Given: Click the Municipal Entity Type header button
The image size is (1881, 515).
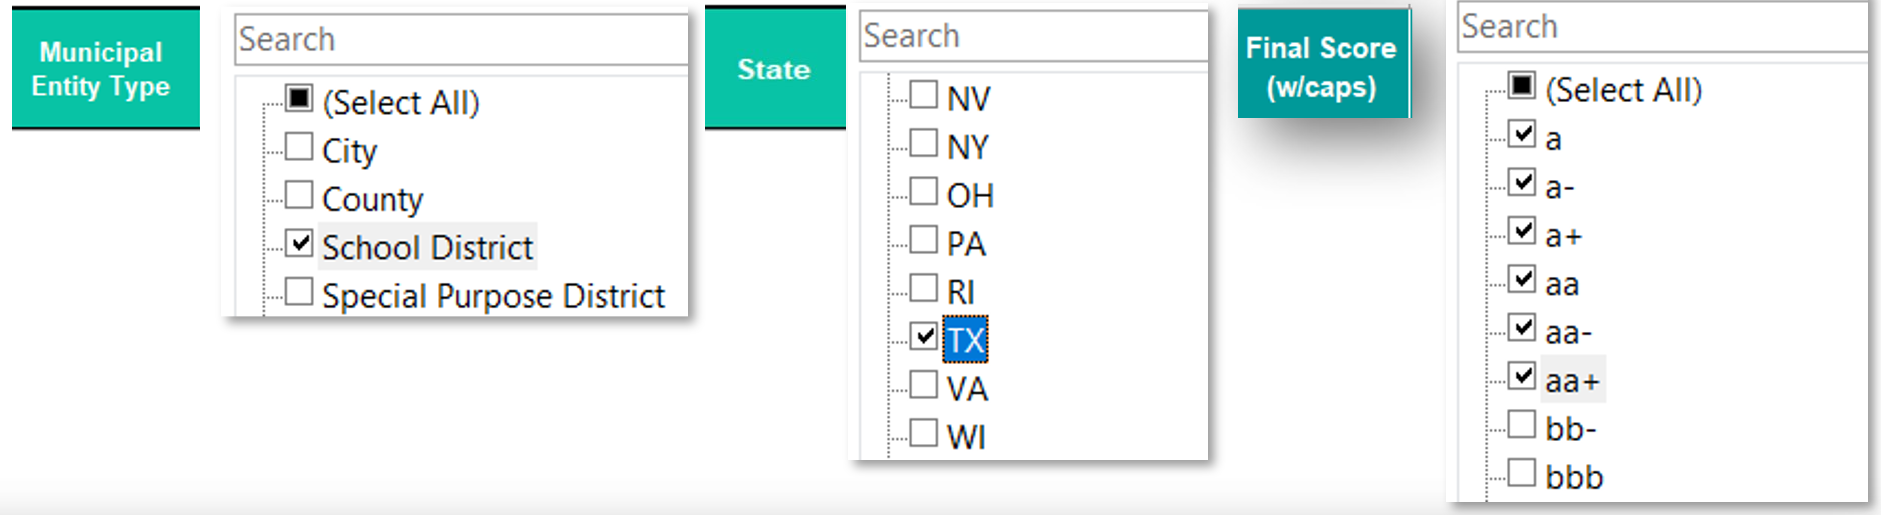Looking at the screenshot, I should pos(105,69).
